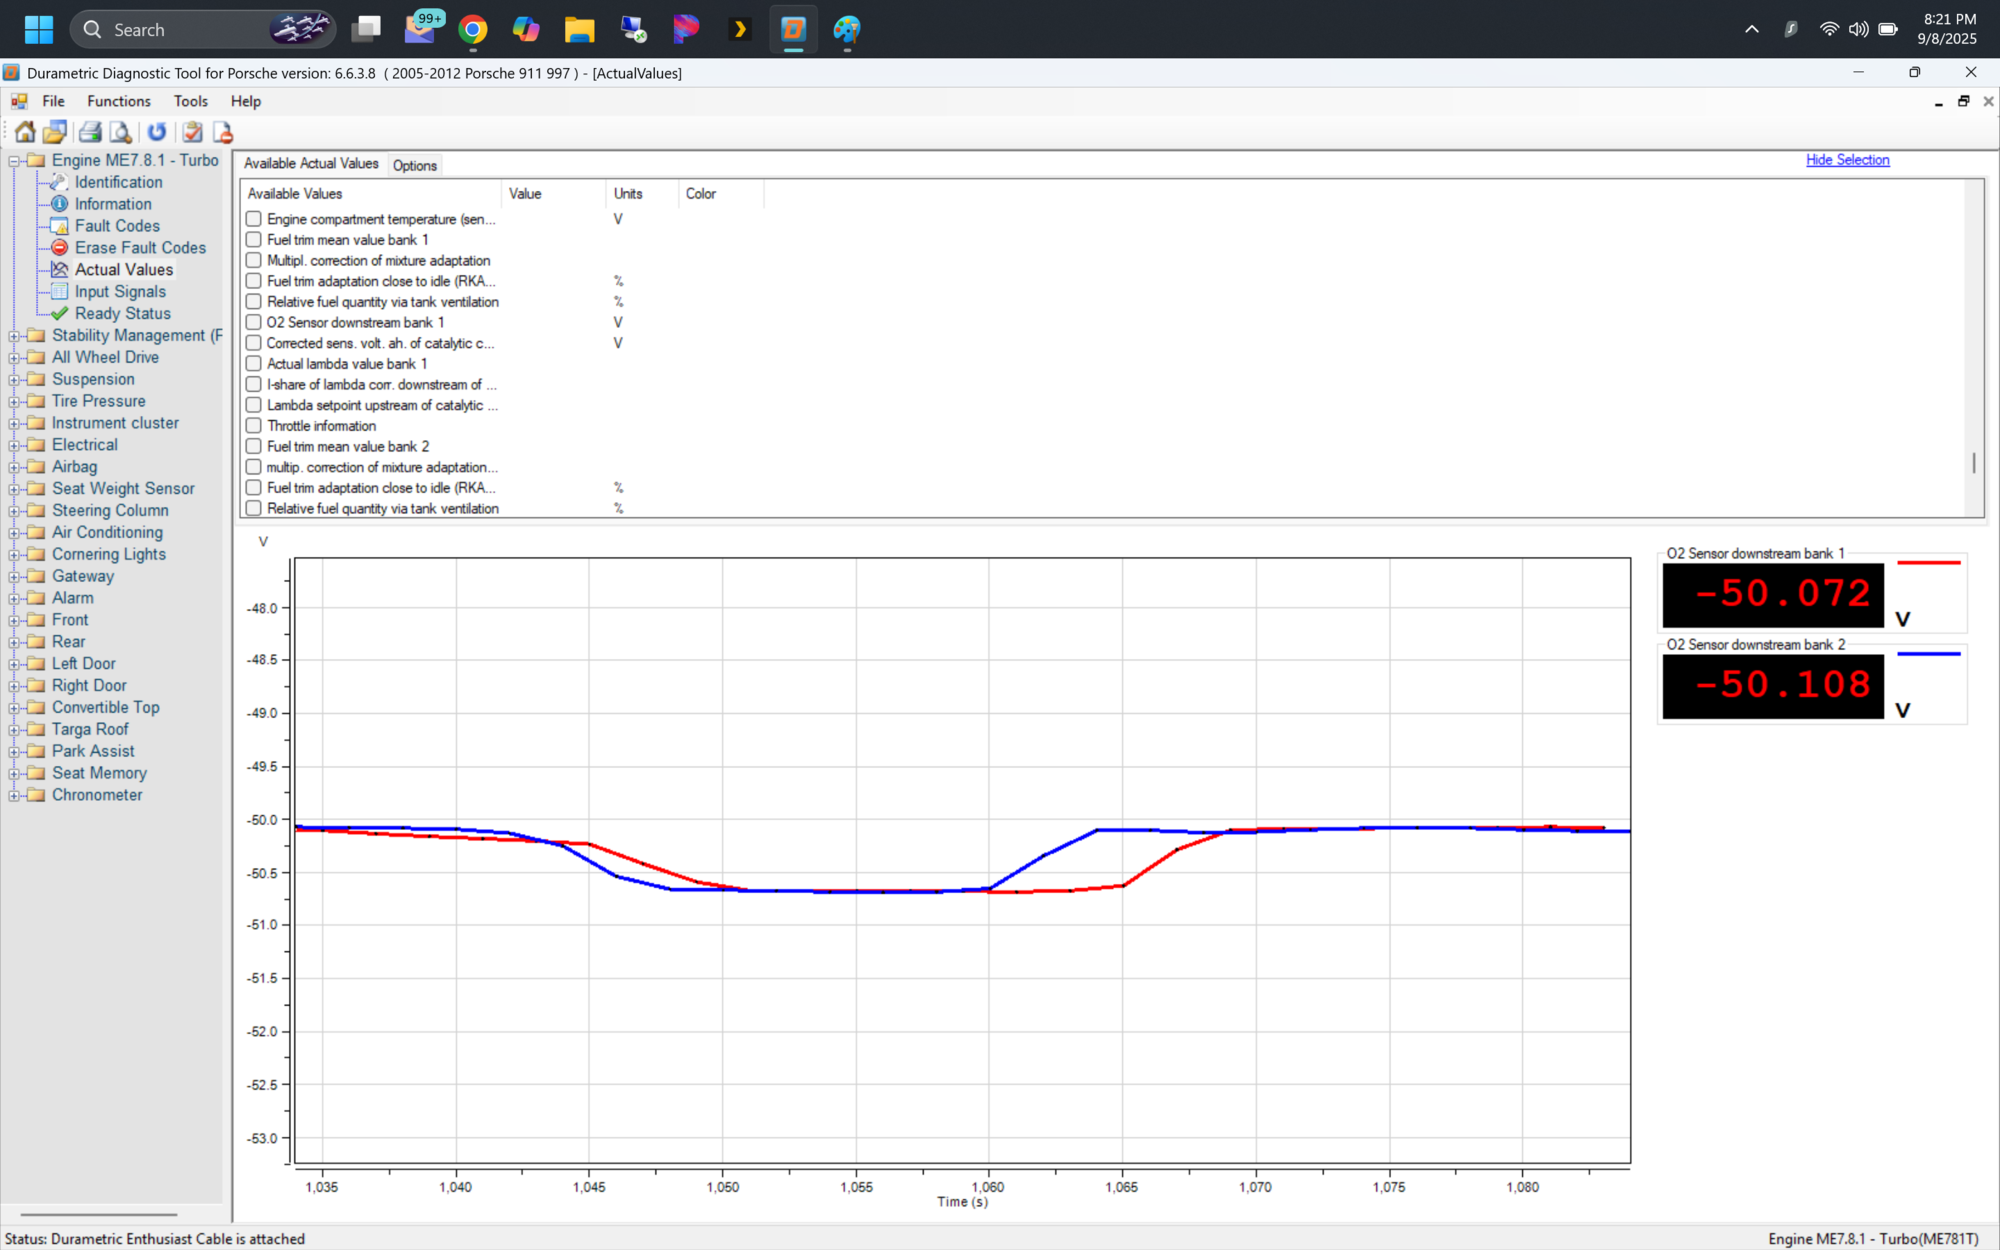Image resolution: width=2000 pixels, height=1250 pixels.
Task: Open the Functions menu
Action: click(x=118, y=101)
